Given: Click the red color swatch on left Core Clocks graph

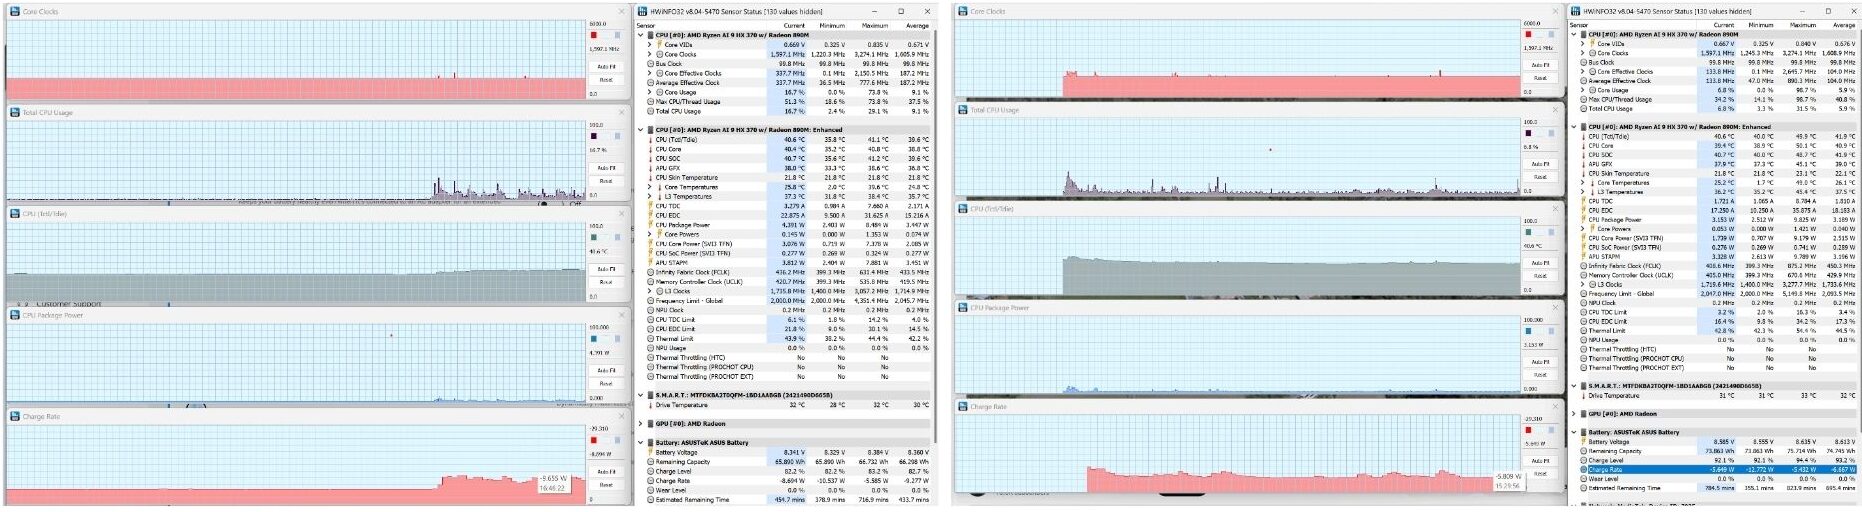Looking at the screenshot, I should tap(593, 35).
